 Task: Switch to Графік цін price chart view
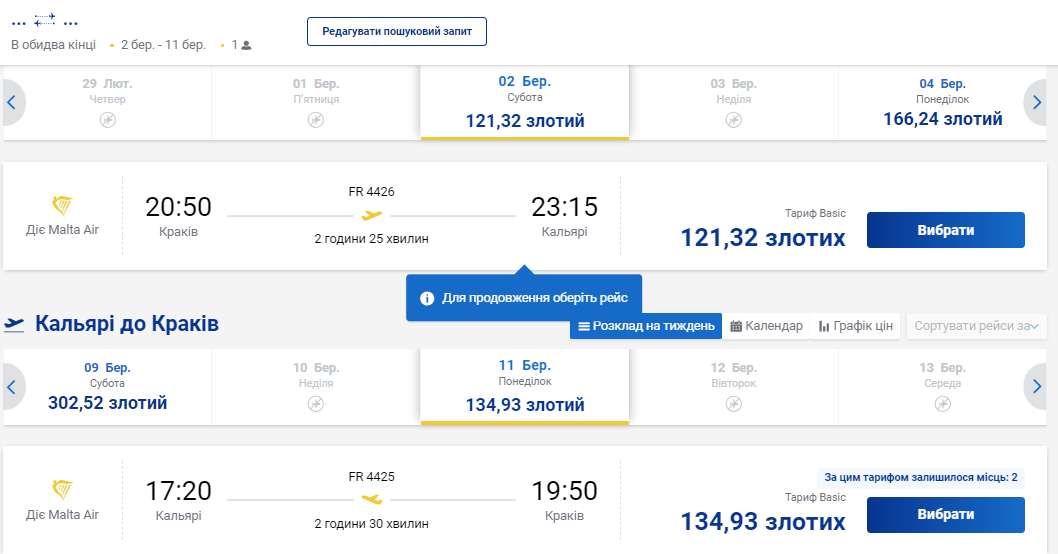tap(855, 326)
